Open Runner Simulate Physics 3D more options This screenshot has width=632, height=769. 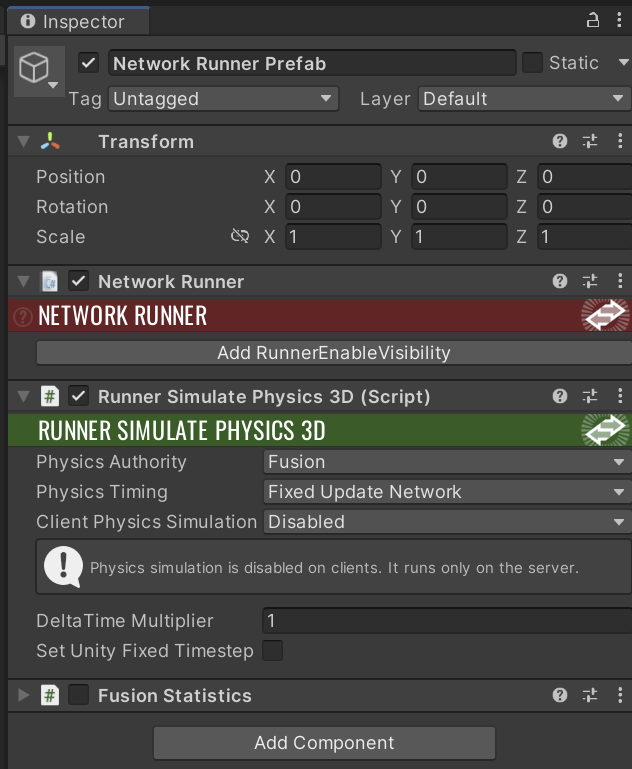[x=620, y=396]
